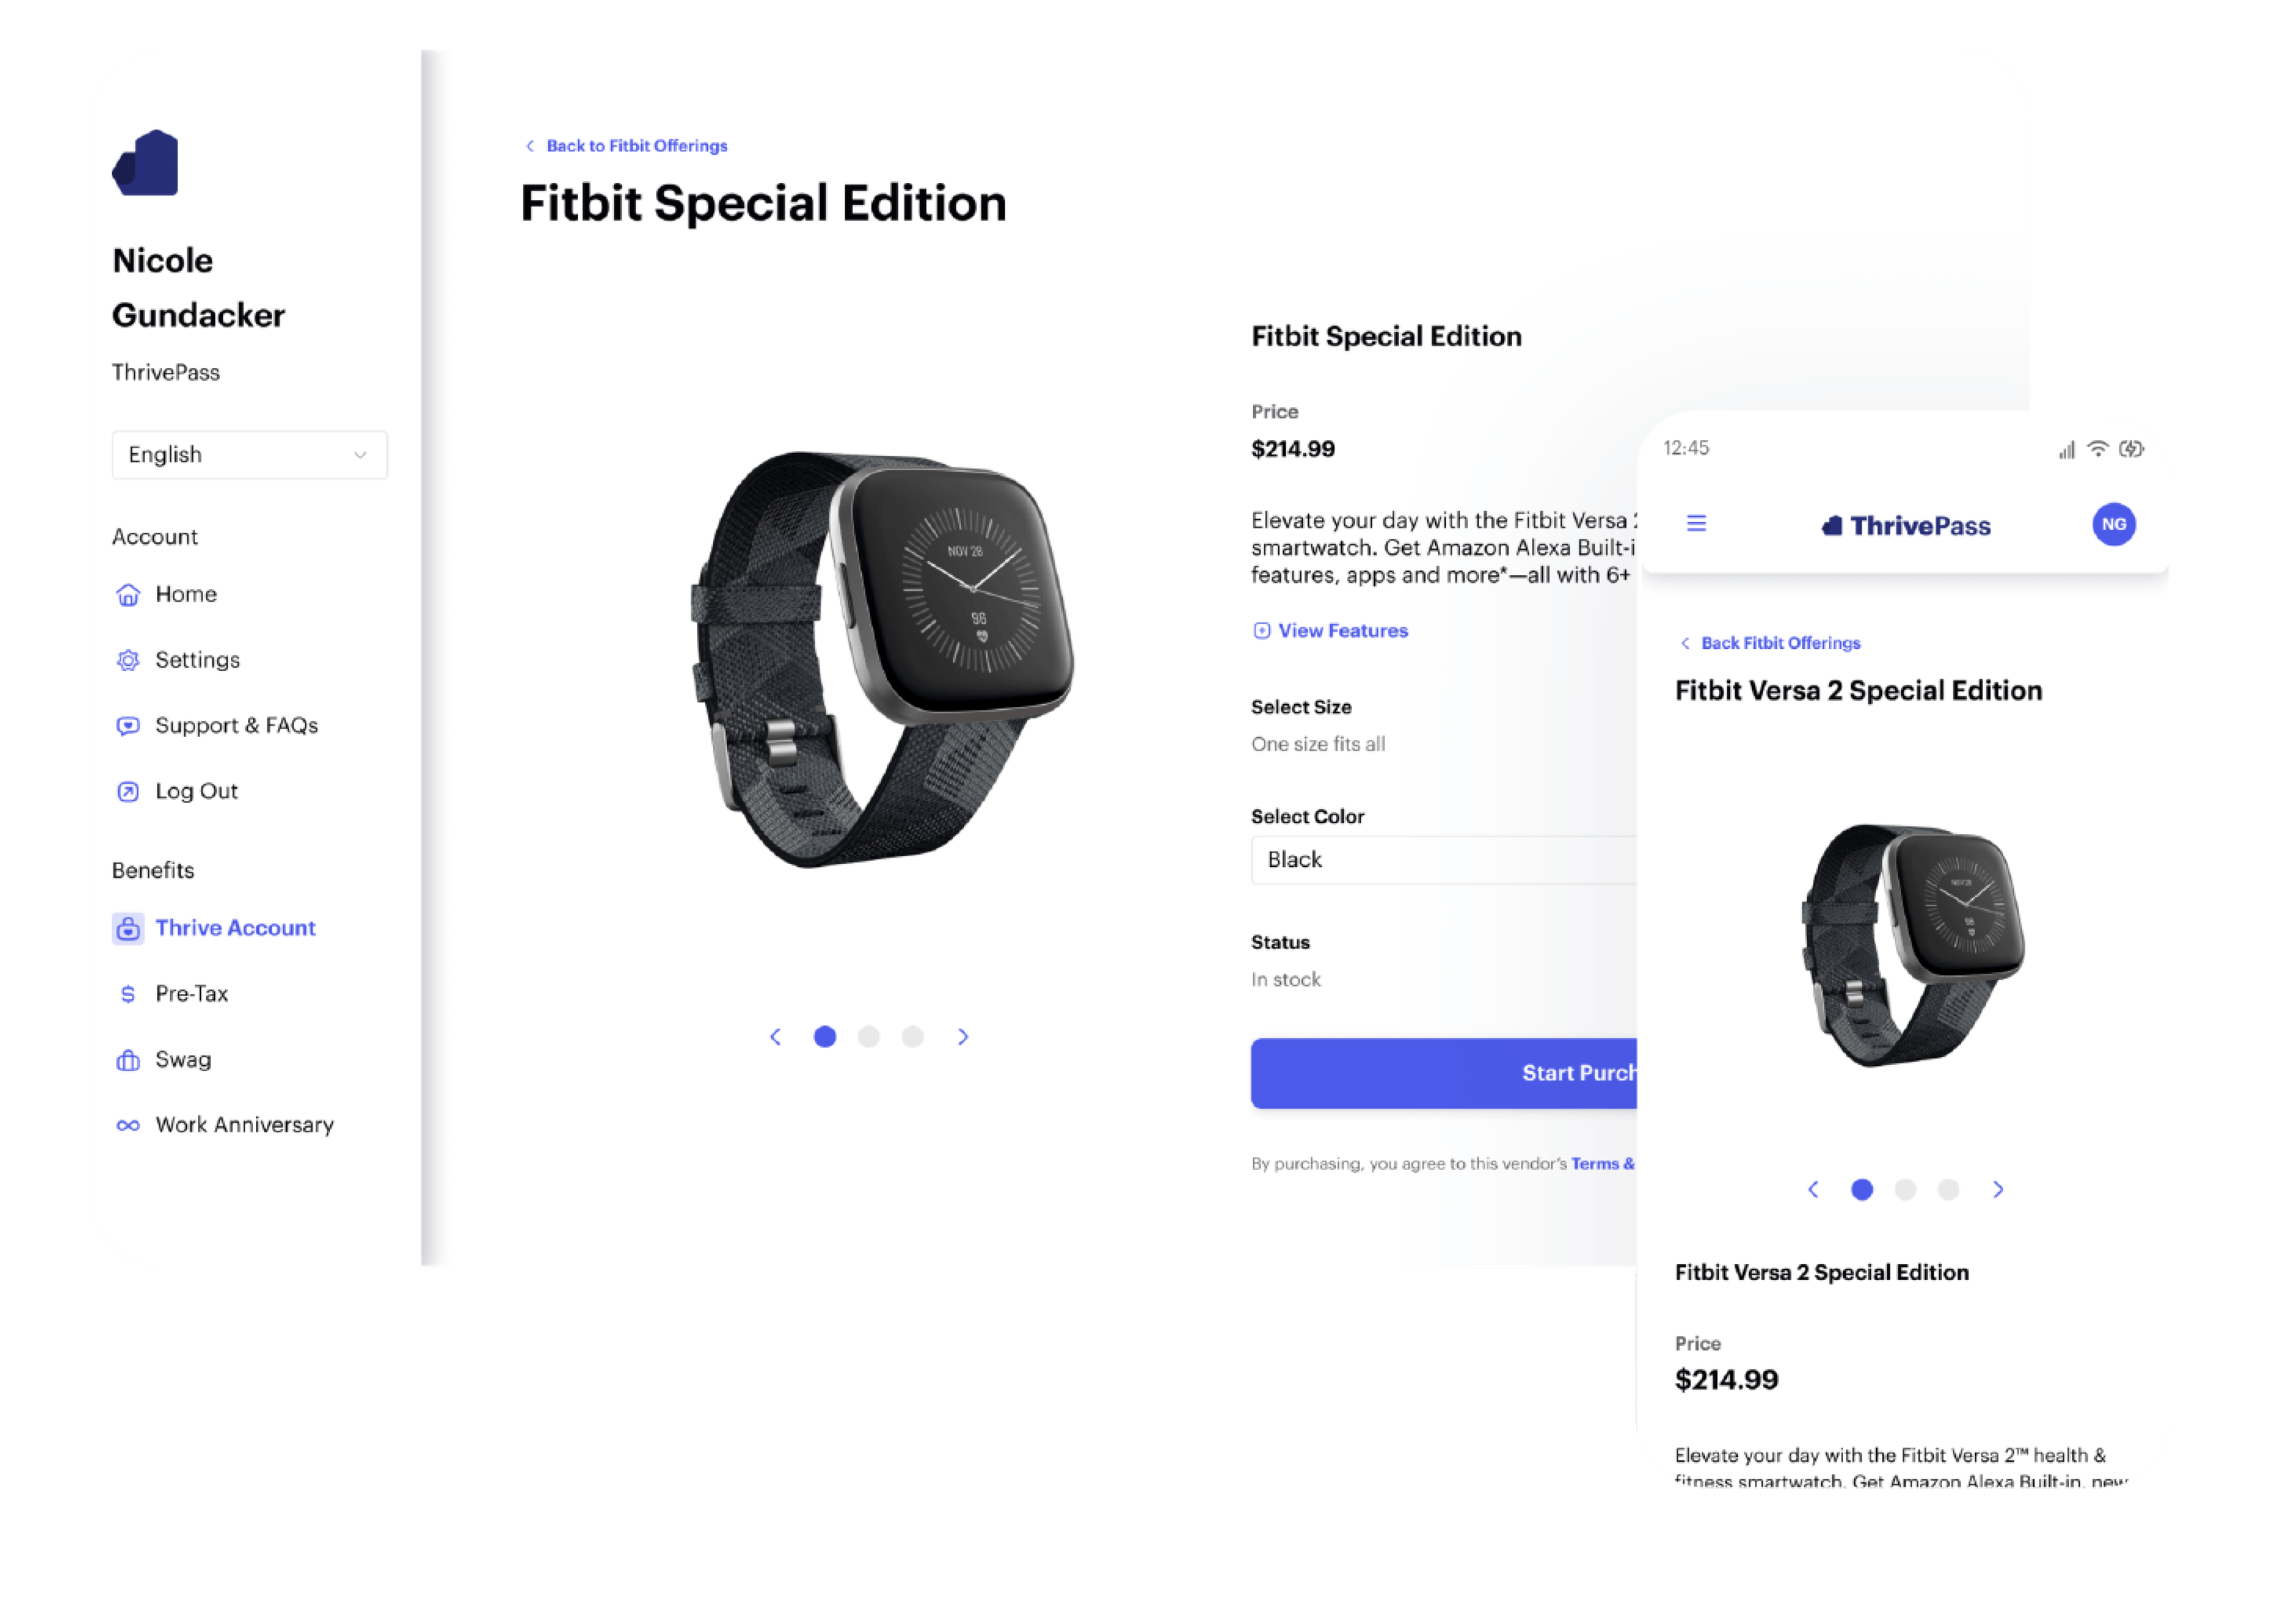The height and width of the screenshot is (1624, 2295).
Task: Click the Log Out icon
Action: click(x=128, y=791)
